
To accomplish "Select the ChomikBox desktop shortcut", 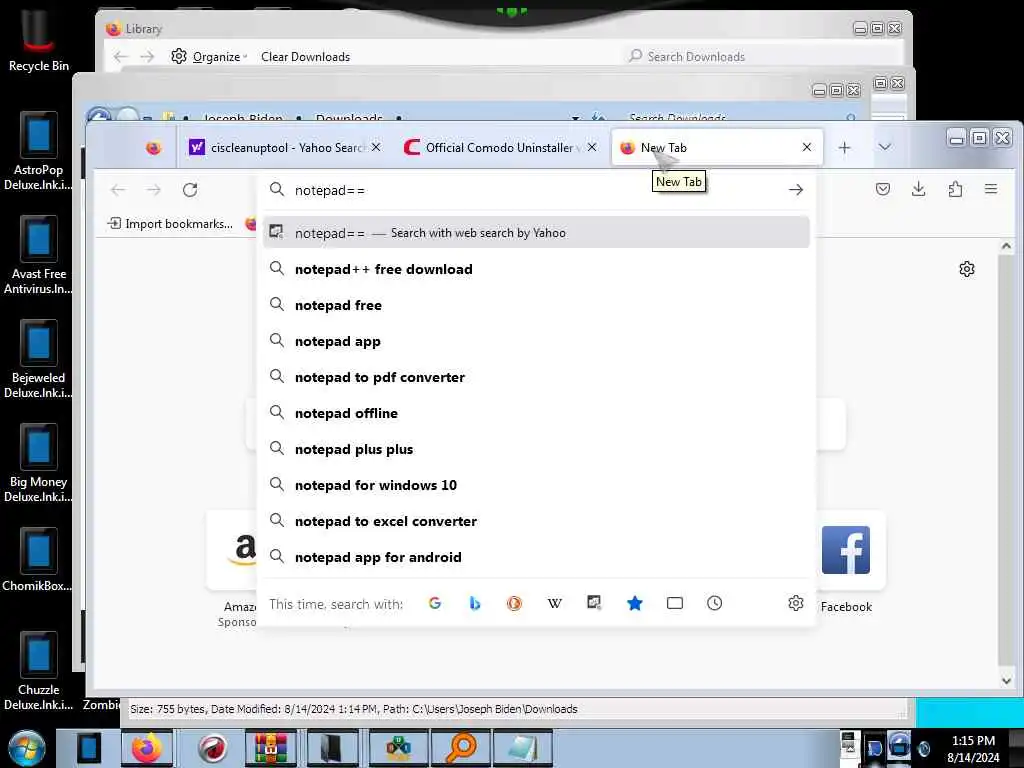I will pos(38,559).
